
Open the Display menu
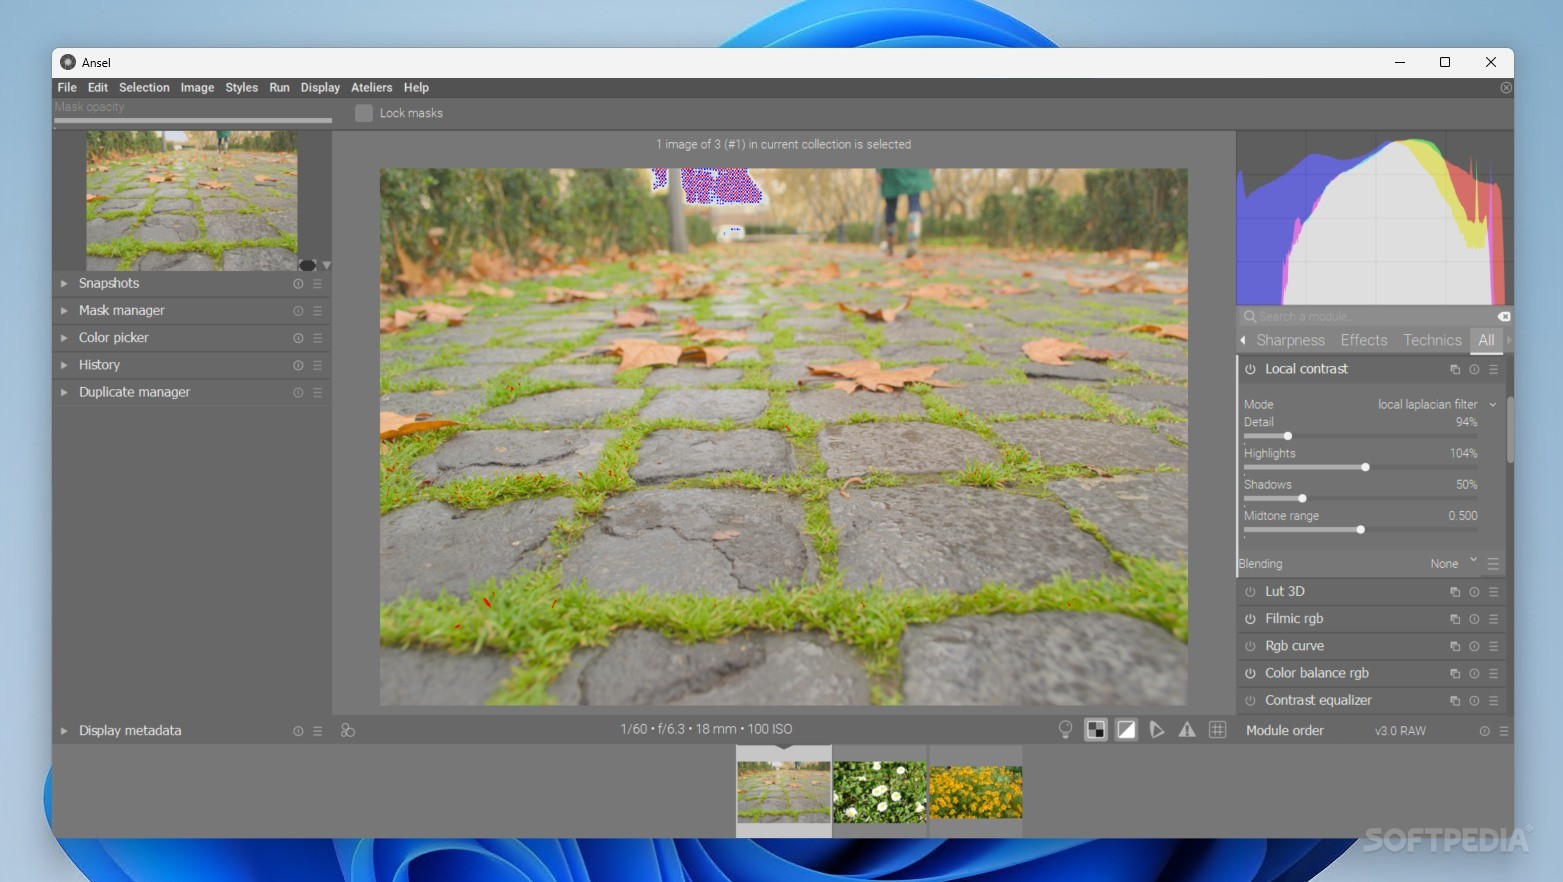coord(320,88)
